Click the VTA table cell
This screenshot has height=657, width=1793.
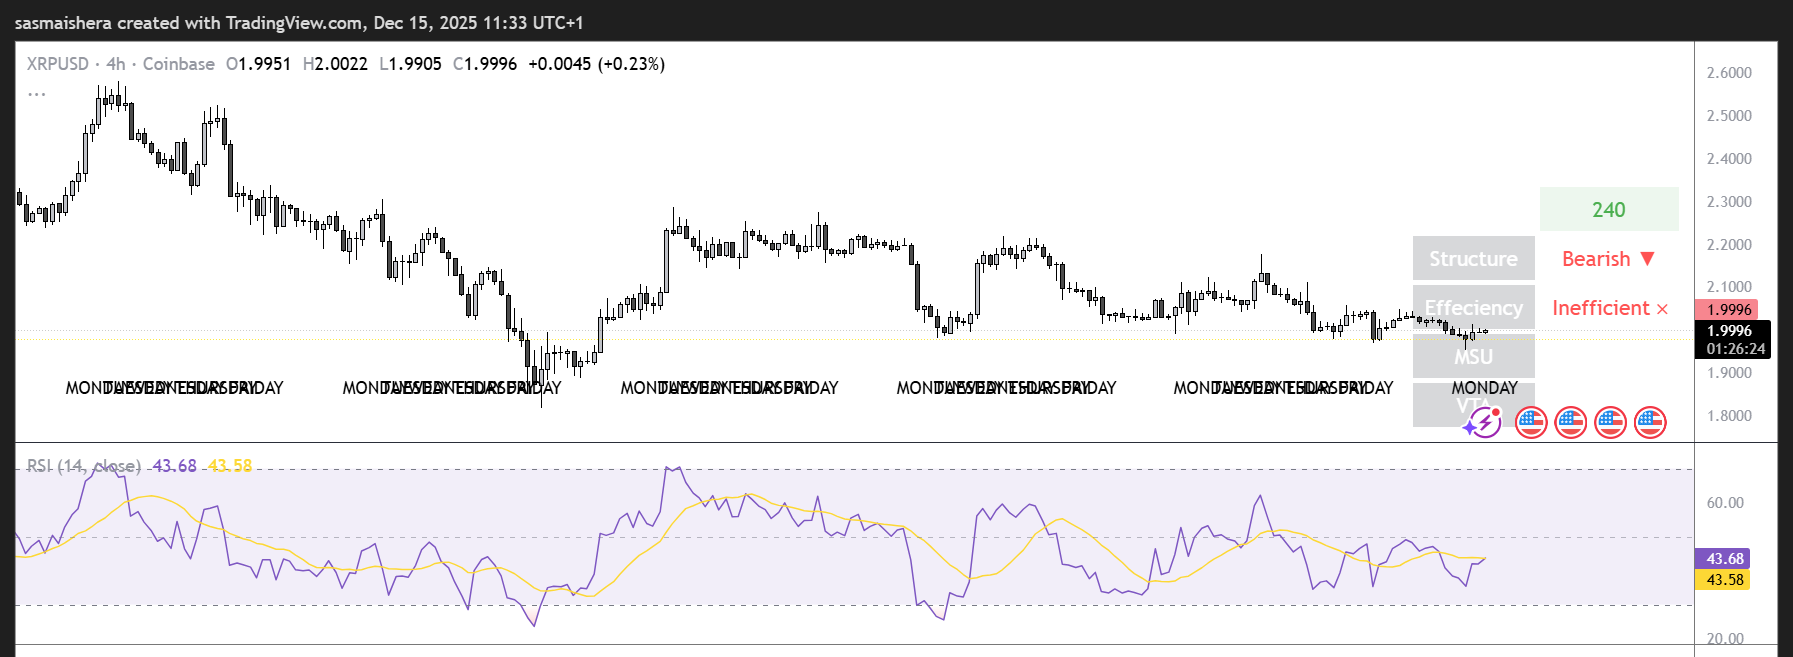point(1473,405)
